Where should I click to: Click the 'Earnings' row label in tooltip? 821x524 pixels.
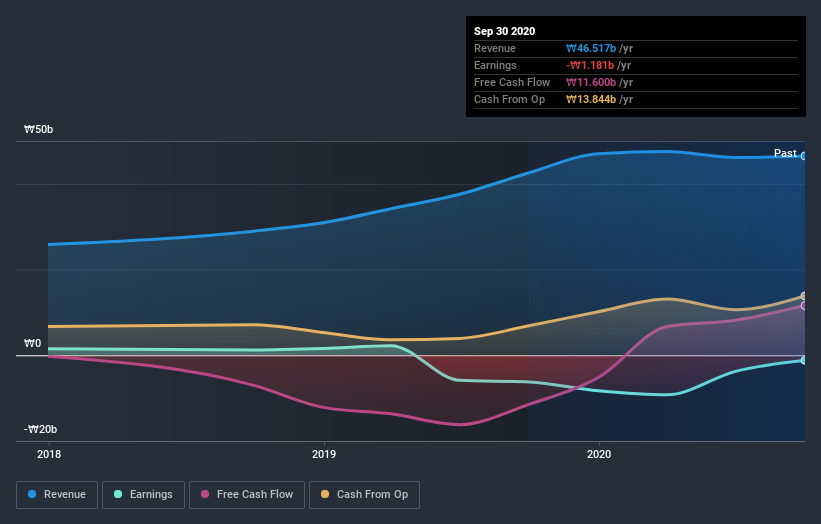pos(495,65)
